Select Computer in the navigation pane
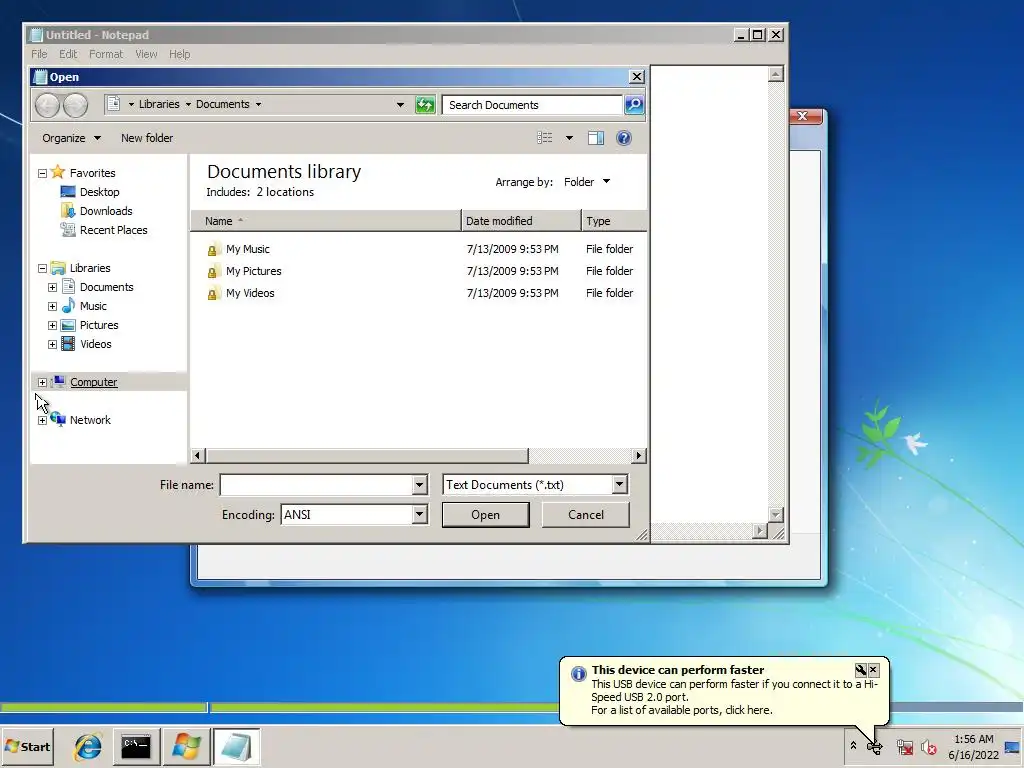Image resolution: width=1024 pixels, height=768 pixels. click(x=93, y=382)
